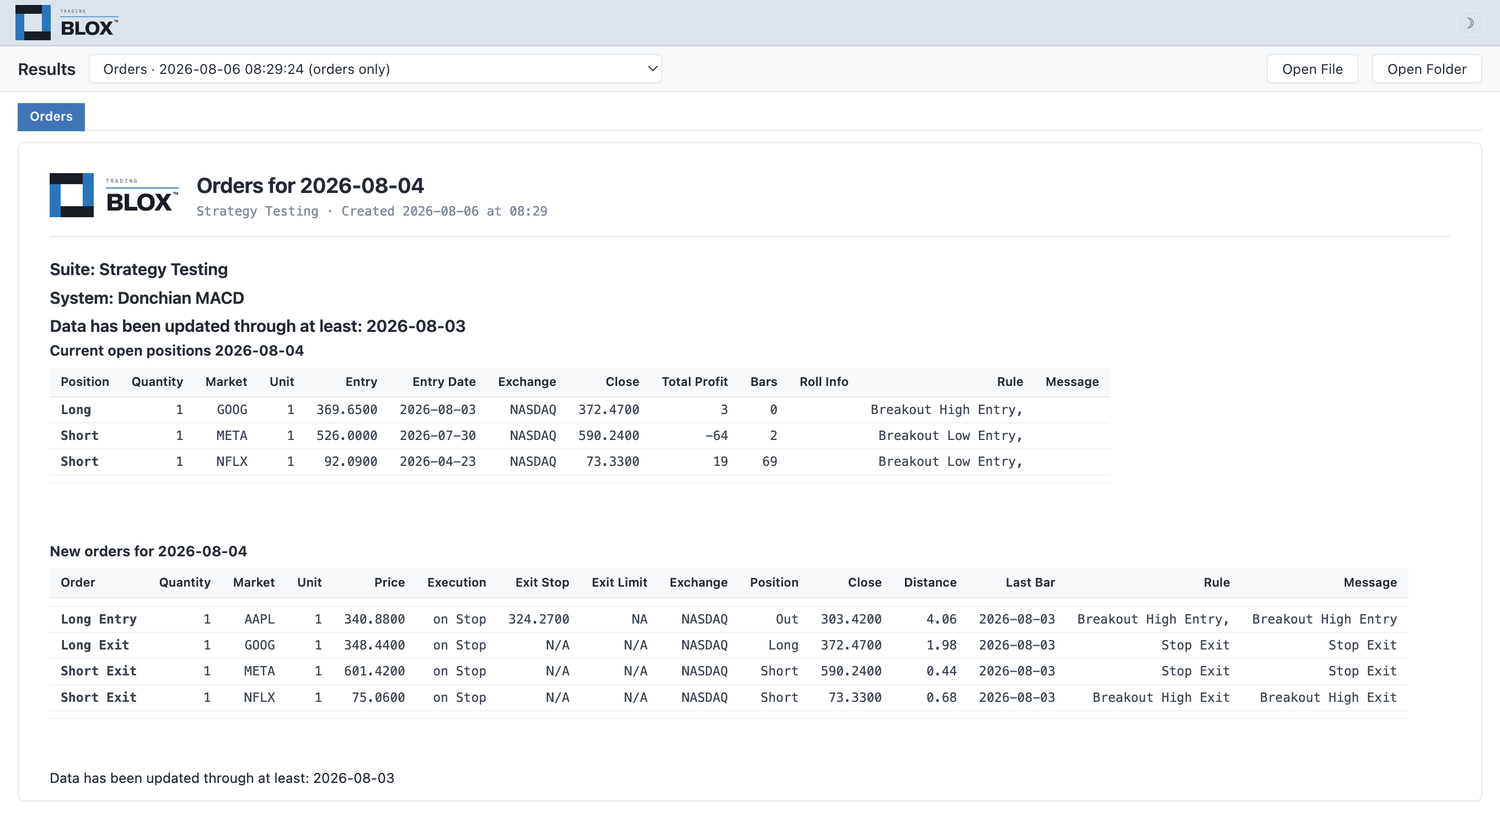Screen dimensions: 1500x816
Task: Click Distance value 0.44
Action: click(x=942, y=672)
